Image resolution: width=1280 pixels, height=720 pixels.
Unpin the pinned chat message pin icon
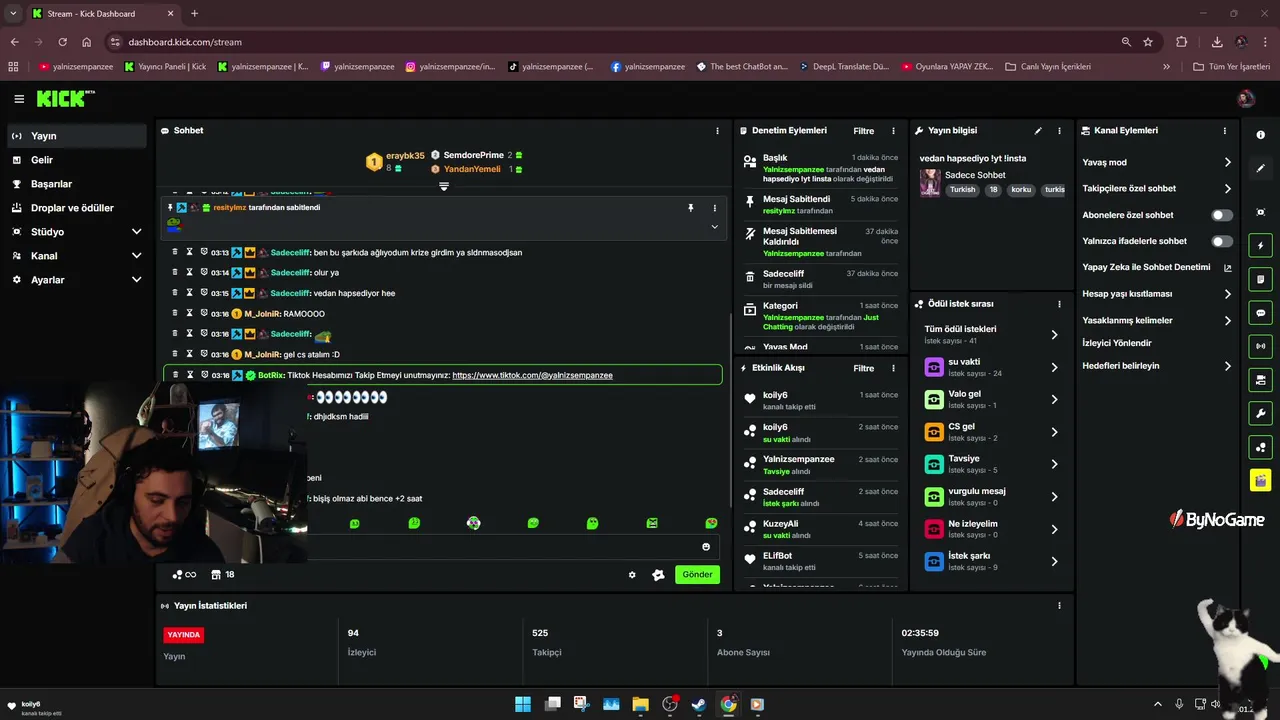point(690,208)
